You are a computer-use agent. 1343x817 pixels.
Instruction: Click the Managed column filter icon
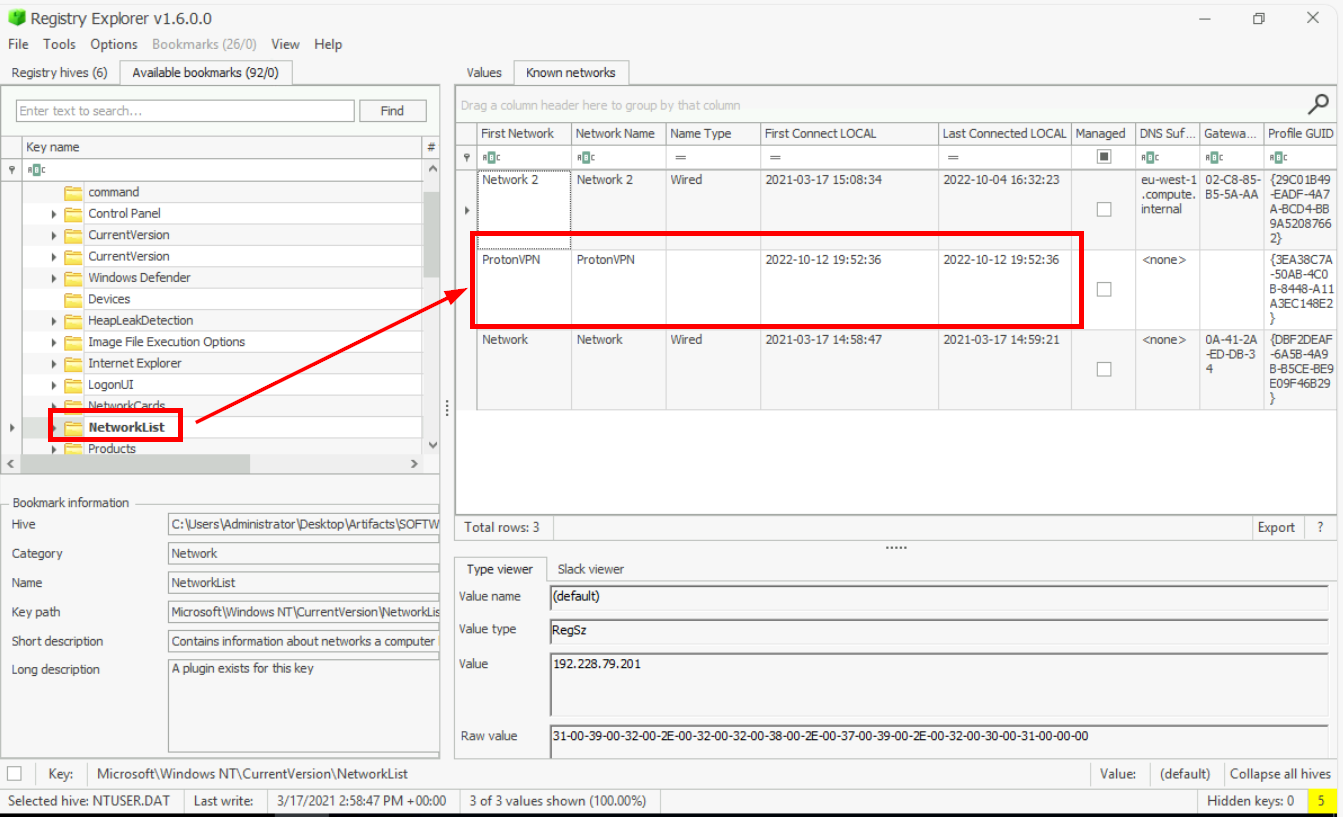click(x=1104, y=157)
